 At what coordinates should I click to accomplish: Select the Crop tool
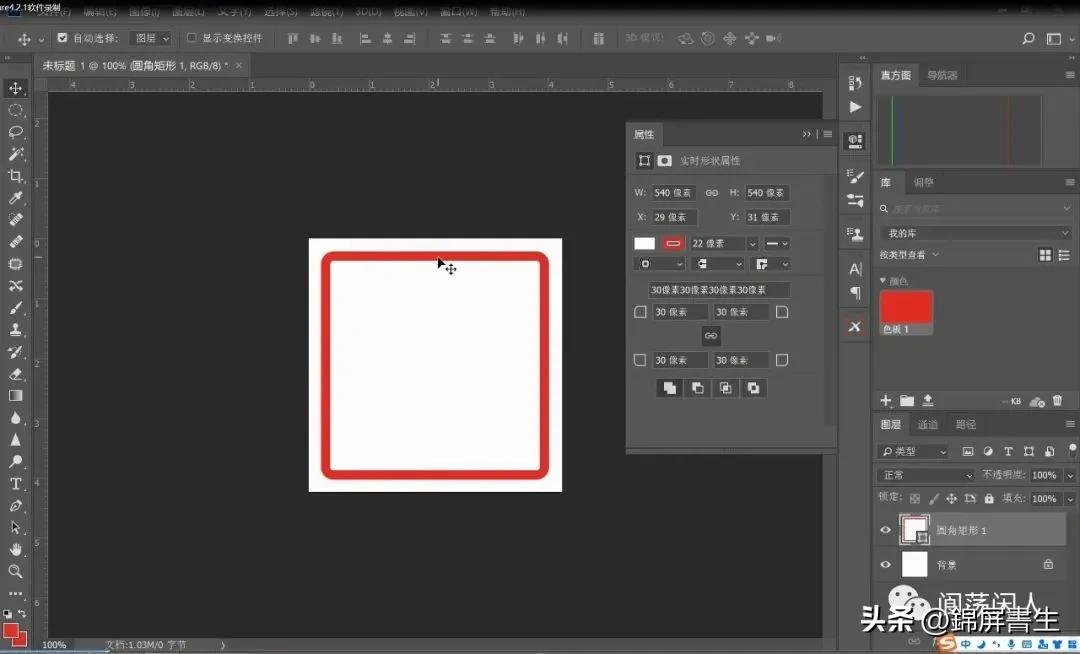tap(14, 175)
